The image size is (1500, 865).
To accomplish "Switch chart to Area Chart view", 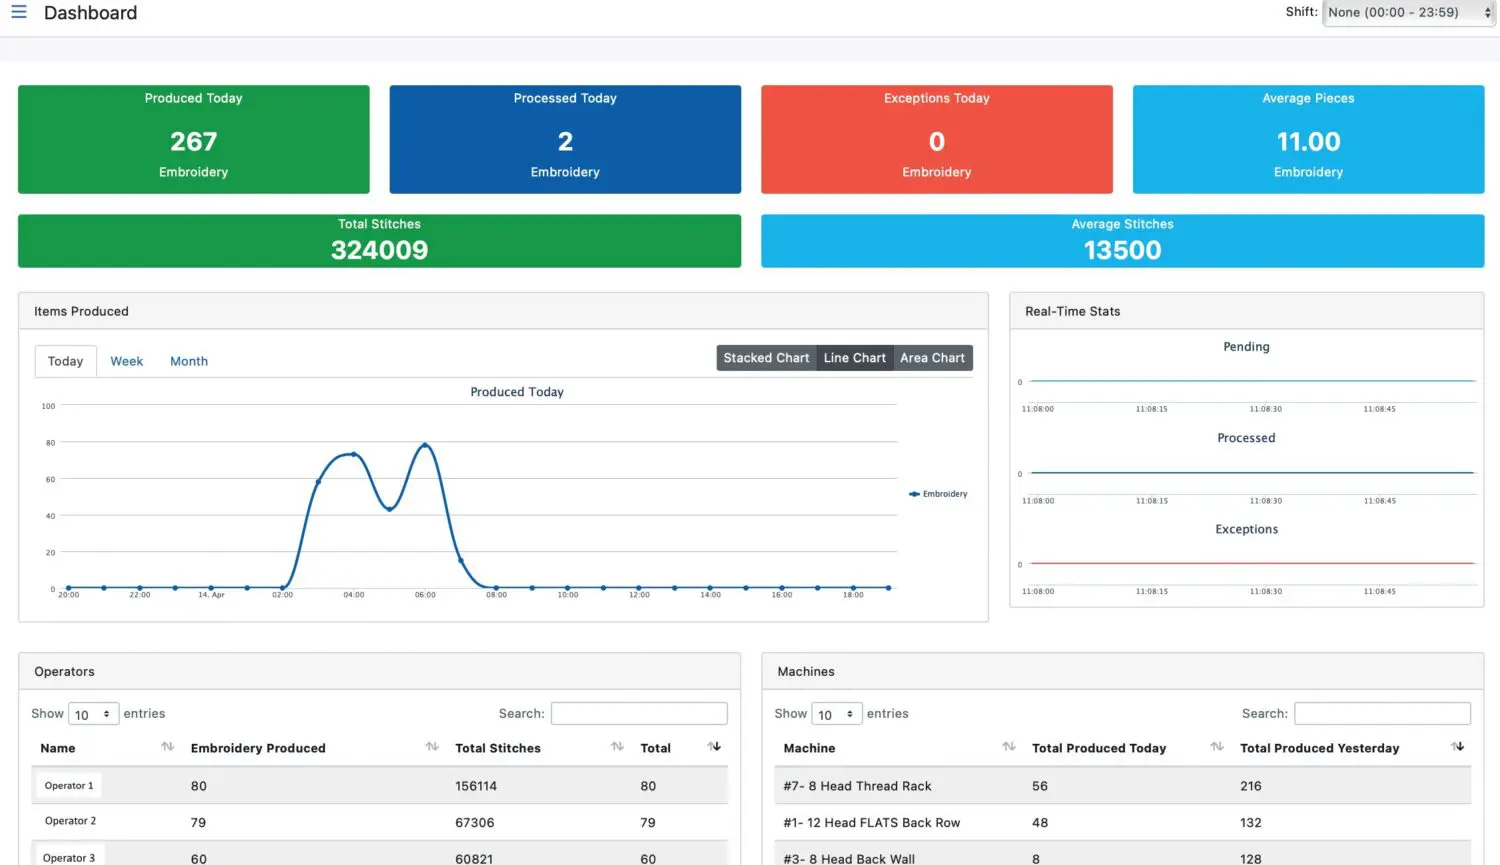I will tap(931, 357).
